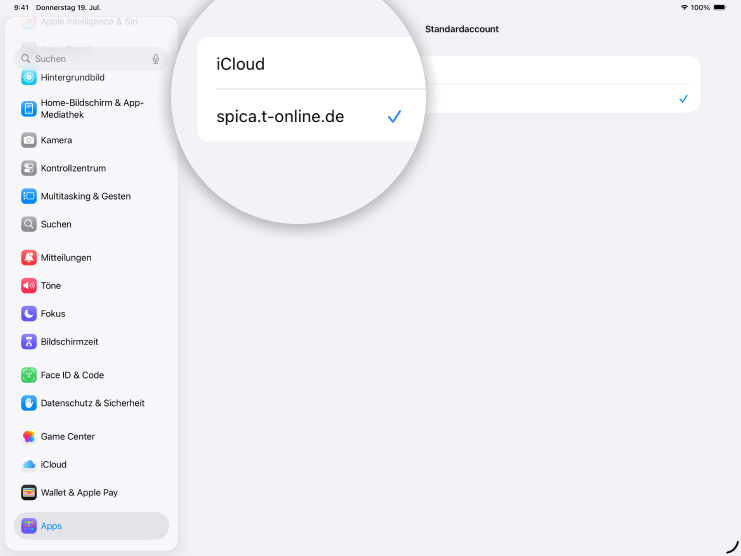Open Bildschirmzeit hourglass icon
The width and height of the screenshot is (741, 556).
pos(29,341)
